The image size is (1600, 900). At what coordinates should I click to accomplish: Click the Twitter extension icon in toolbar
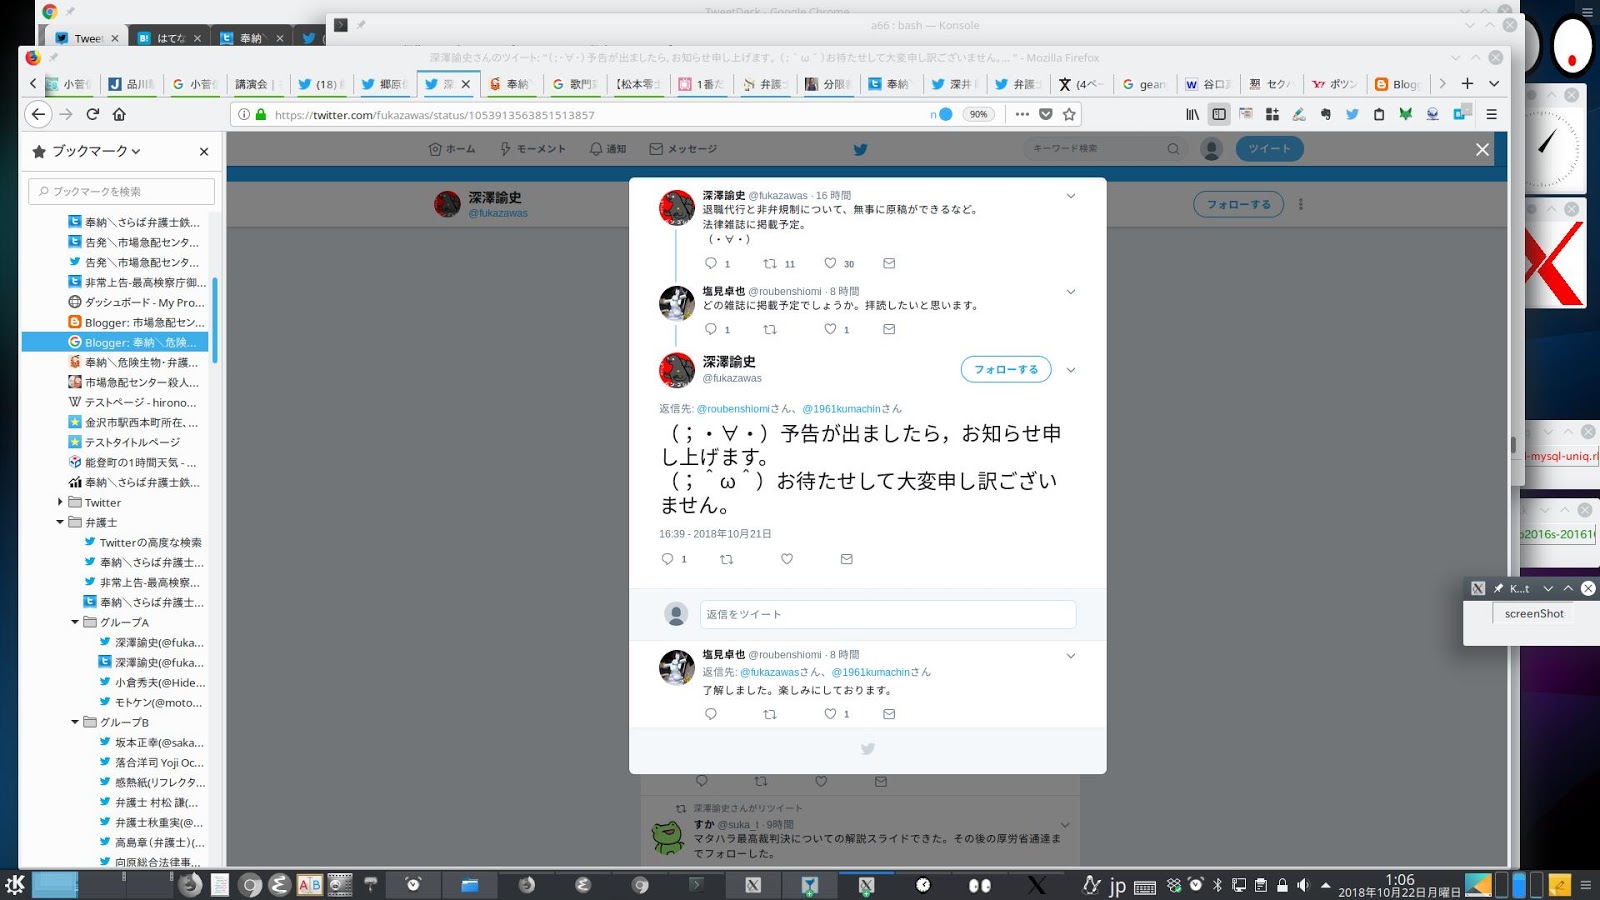coord(1352,114)
